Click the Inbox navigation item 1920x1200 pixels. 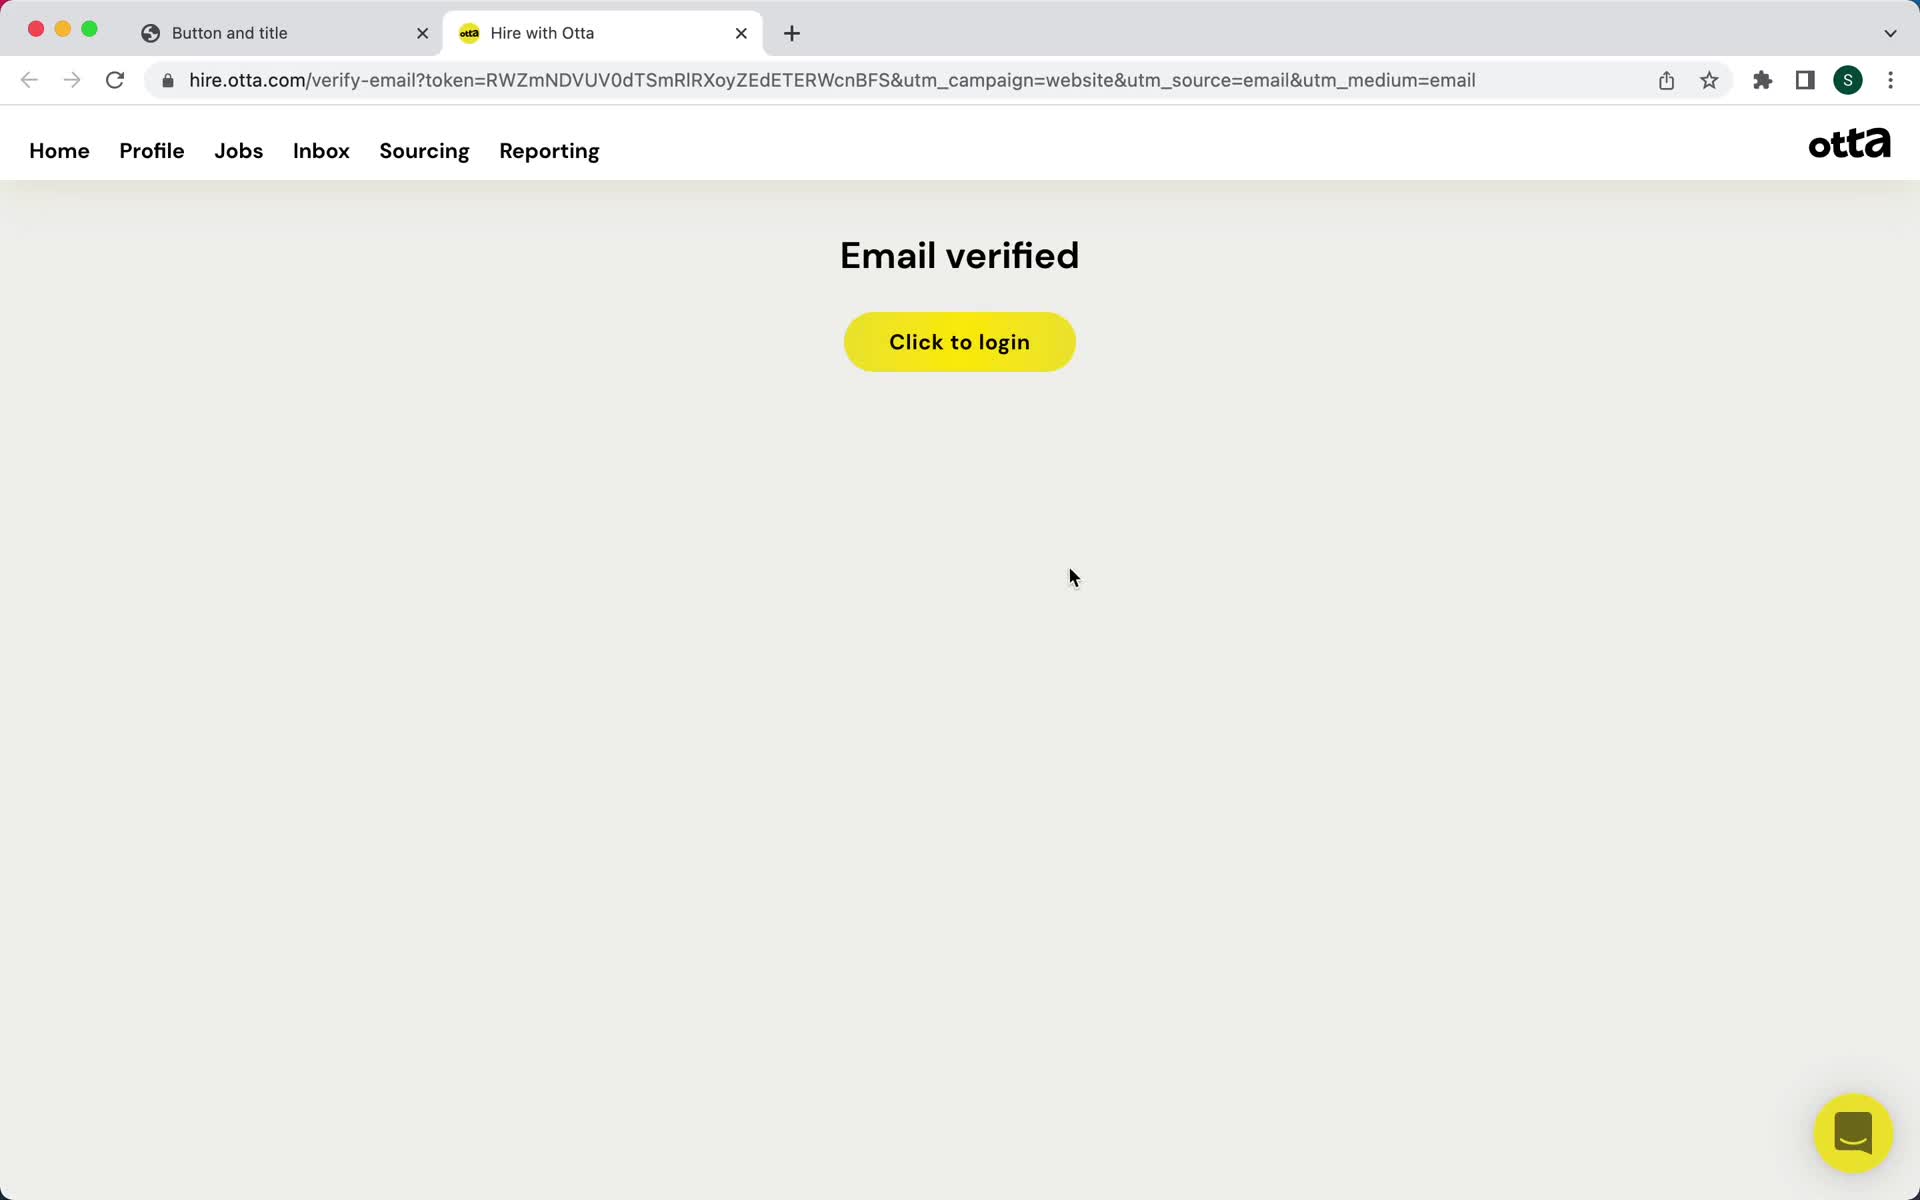[x=321, y=151]
